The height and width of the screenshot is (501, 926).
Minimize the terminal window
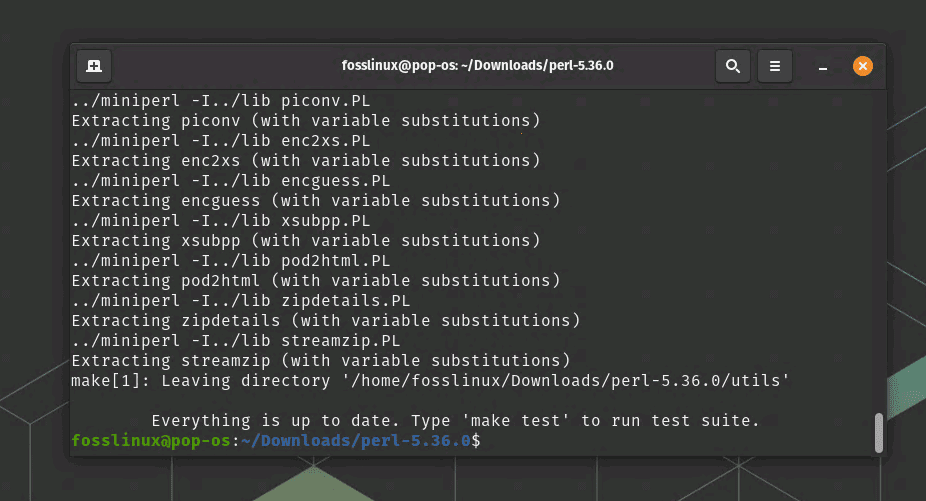823,66
